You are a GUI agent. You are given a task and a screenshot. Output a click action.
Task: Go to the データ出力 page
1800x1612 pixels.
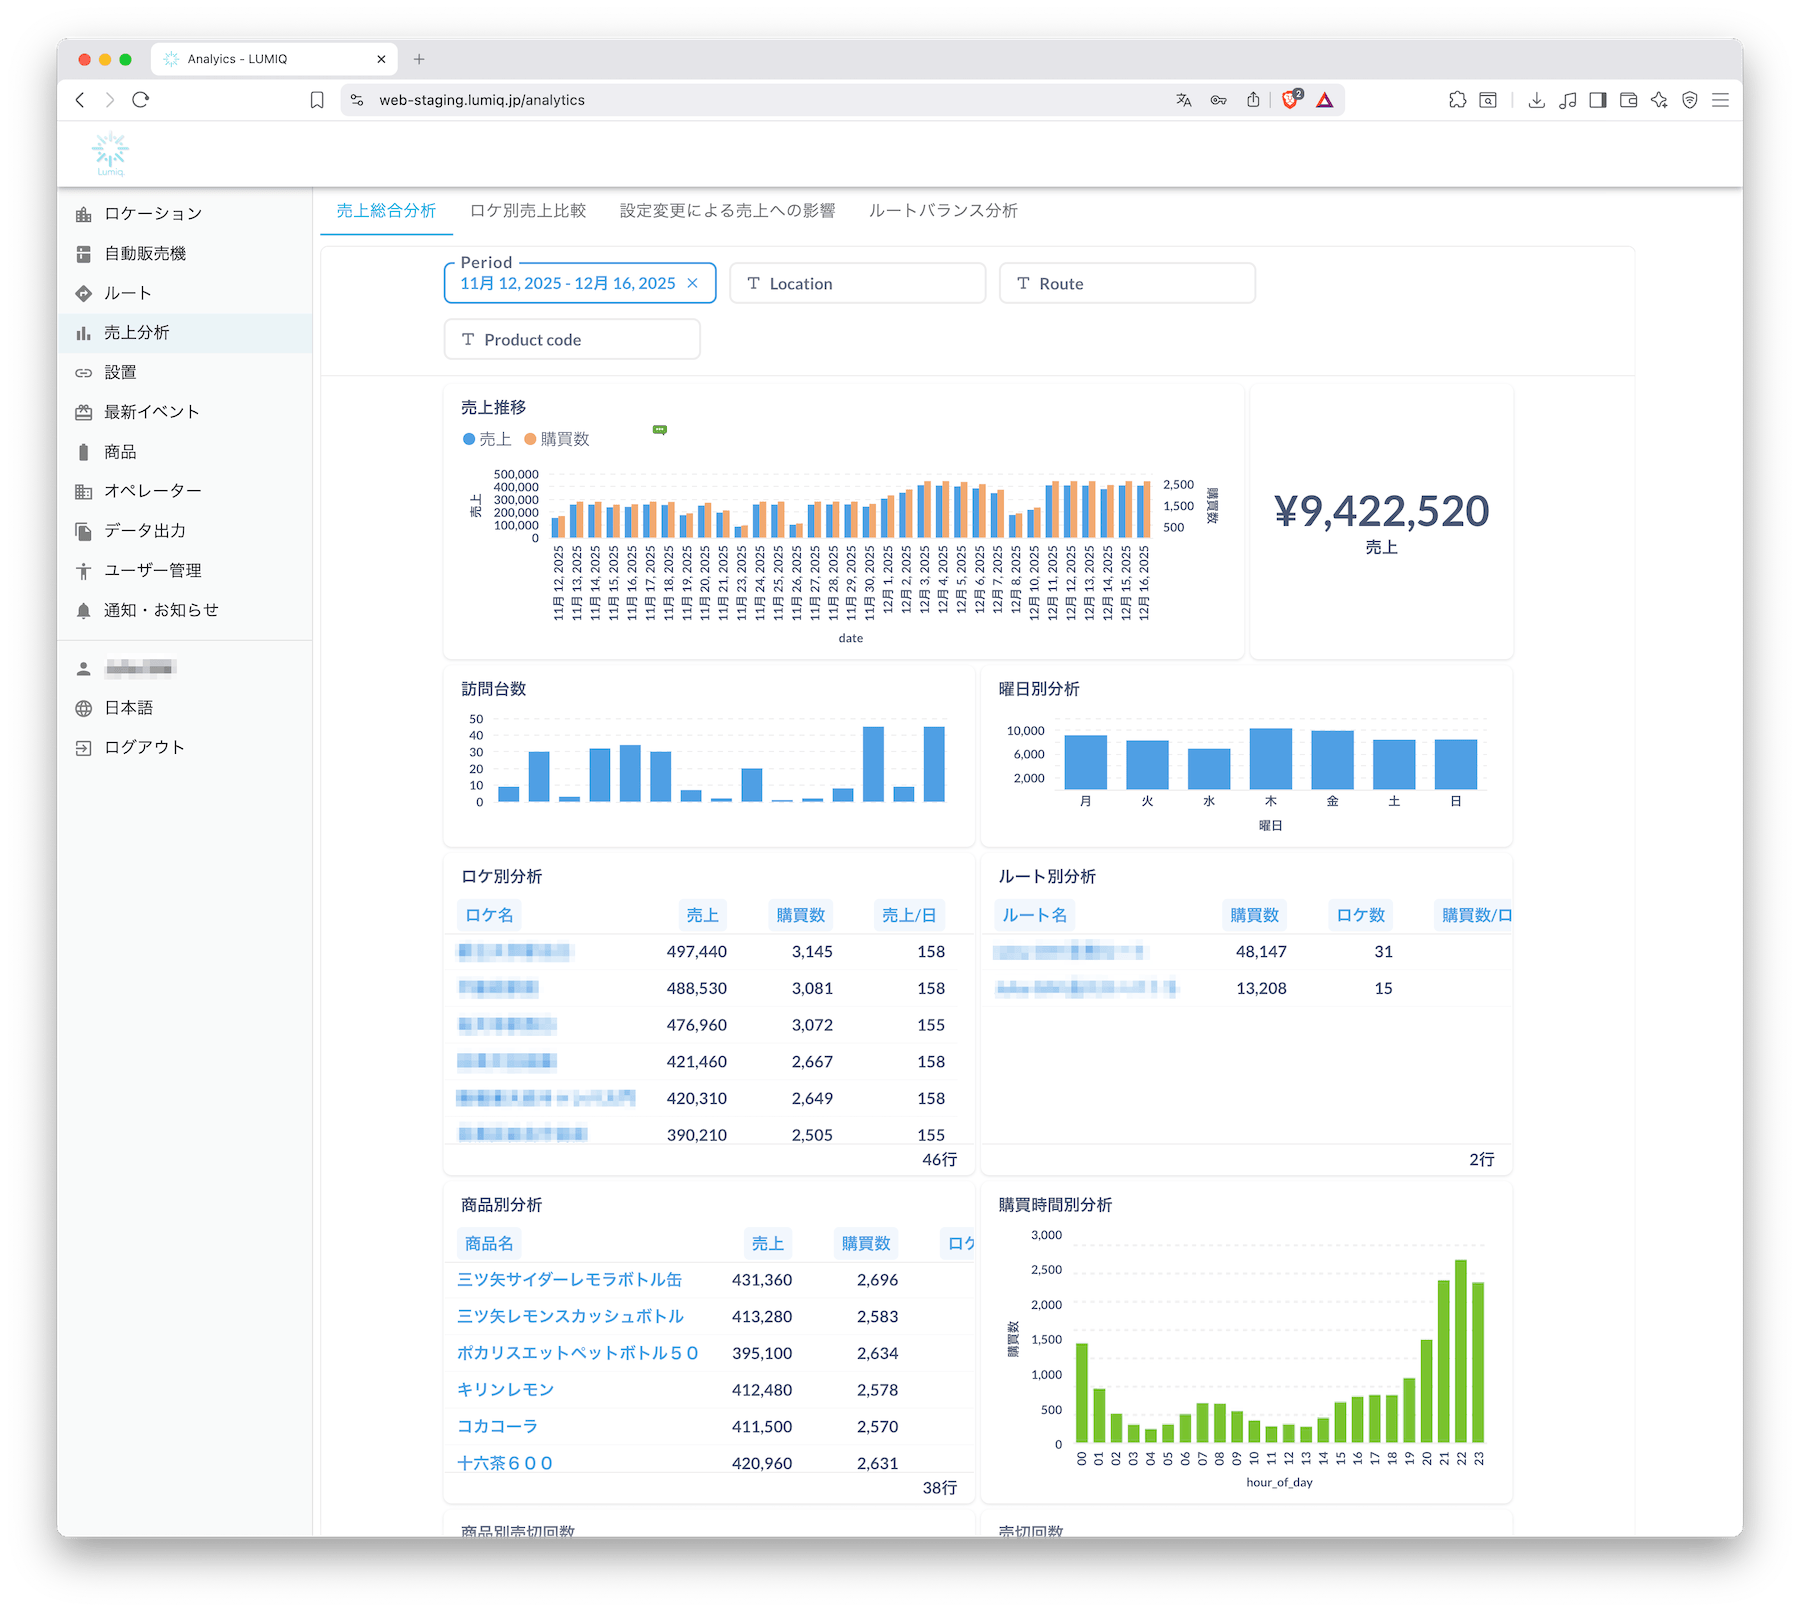[145, 531]
